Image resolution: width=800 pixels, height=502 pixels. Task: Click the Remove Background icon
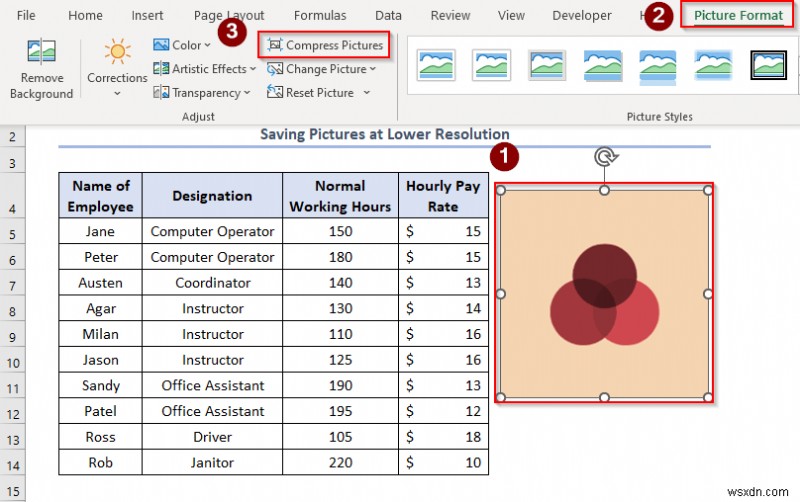tap(41, 51)
